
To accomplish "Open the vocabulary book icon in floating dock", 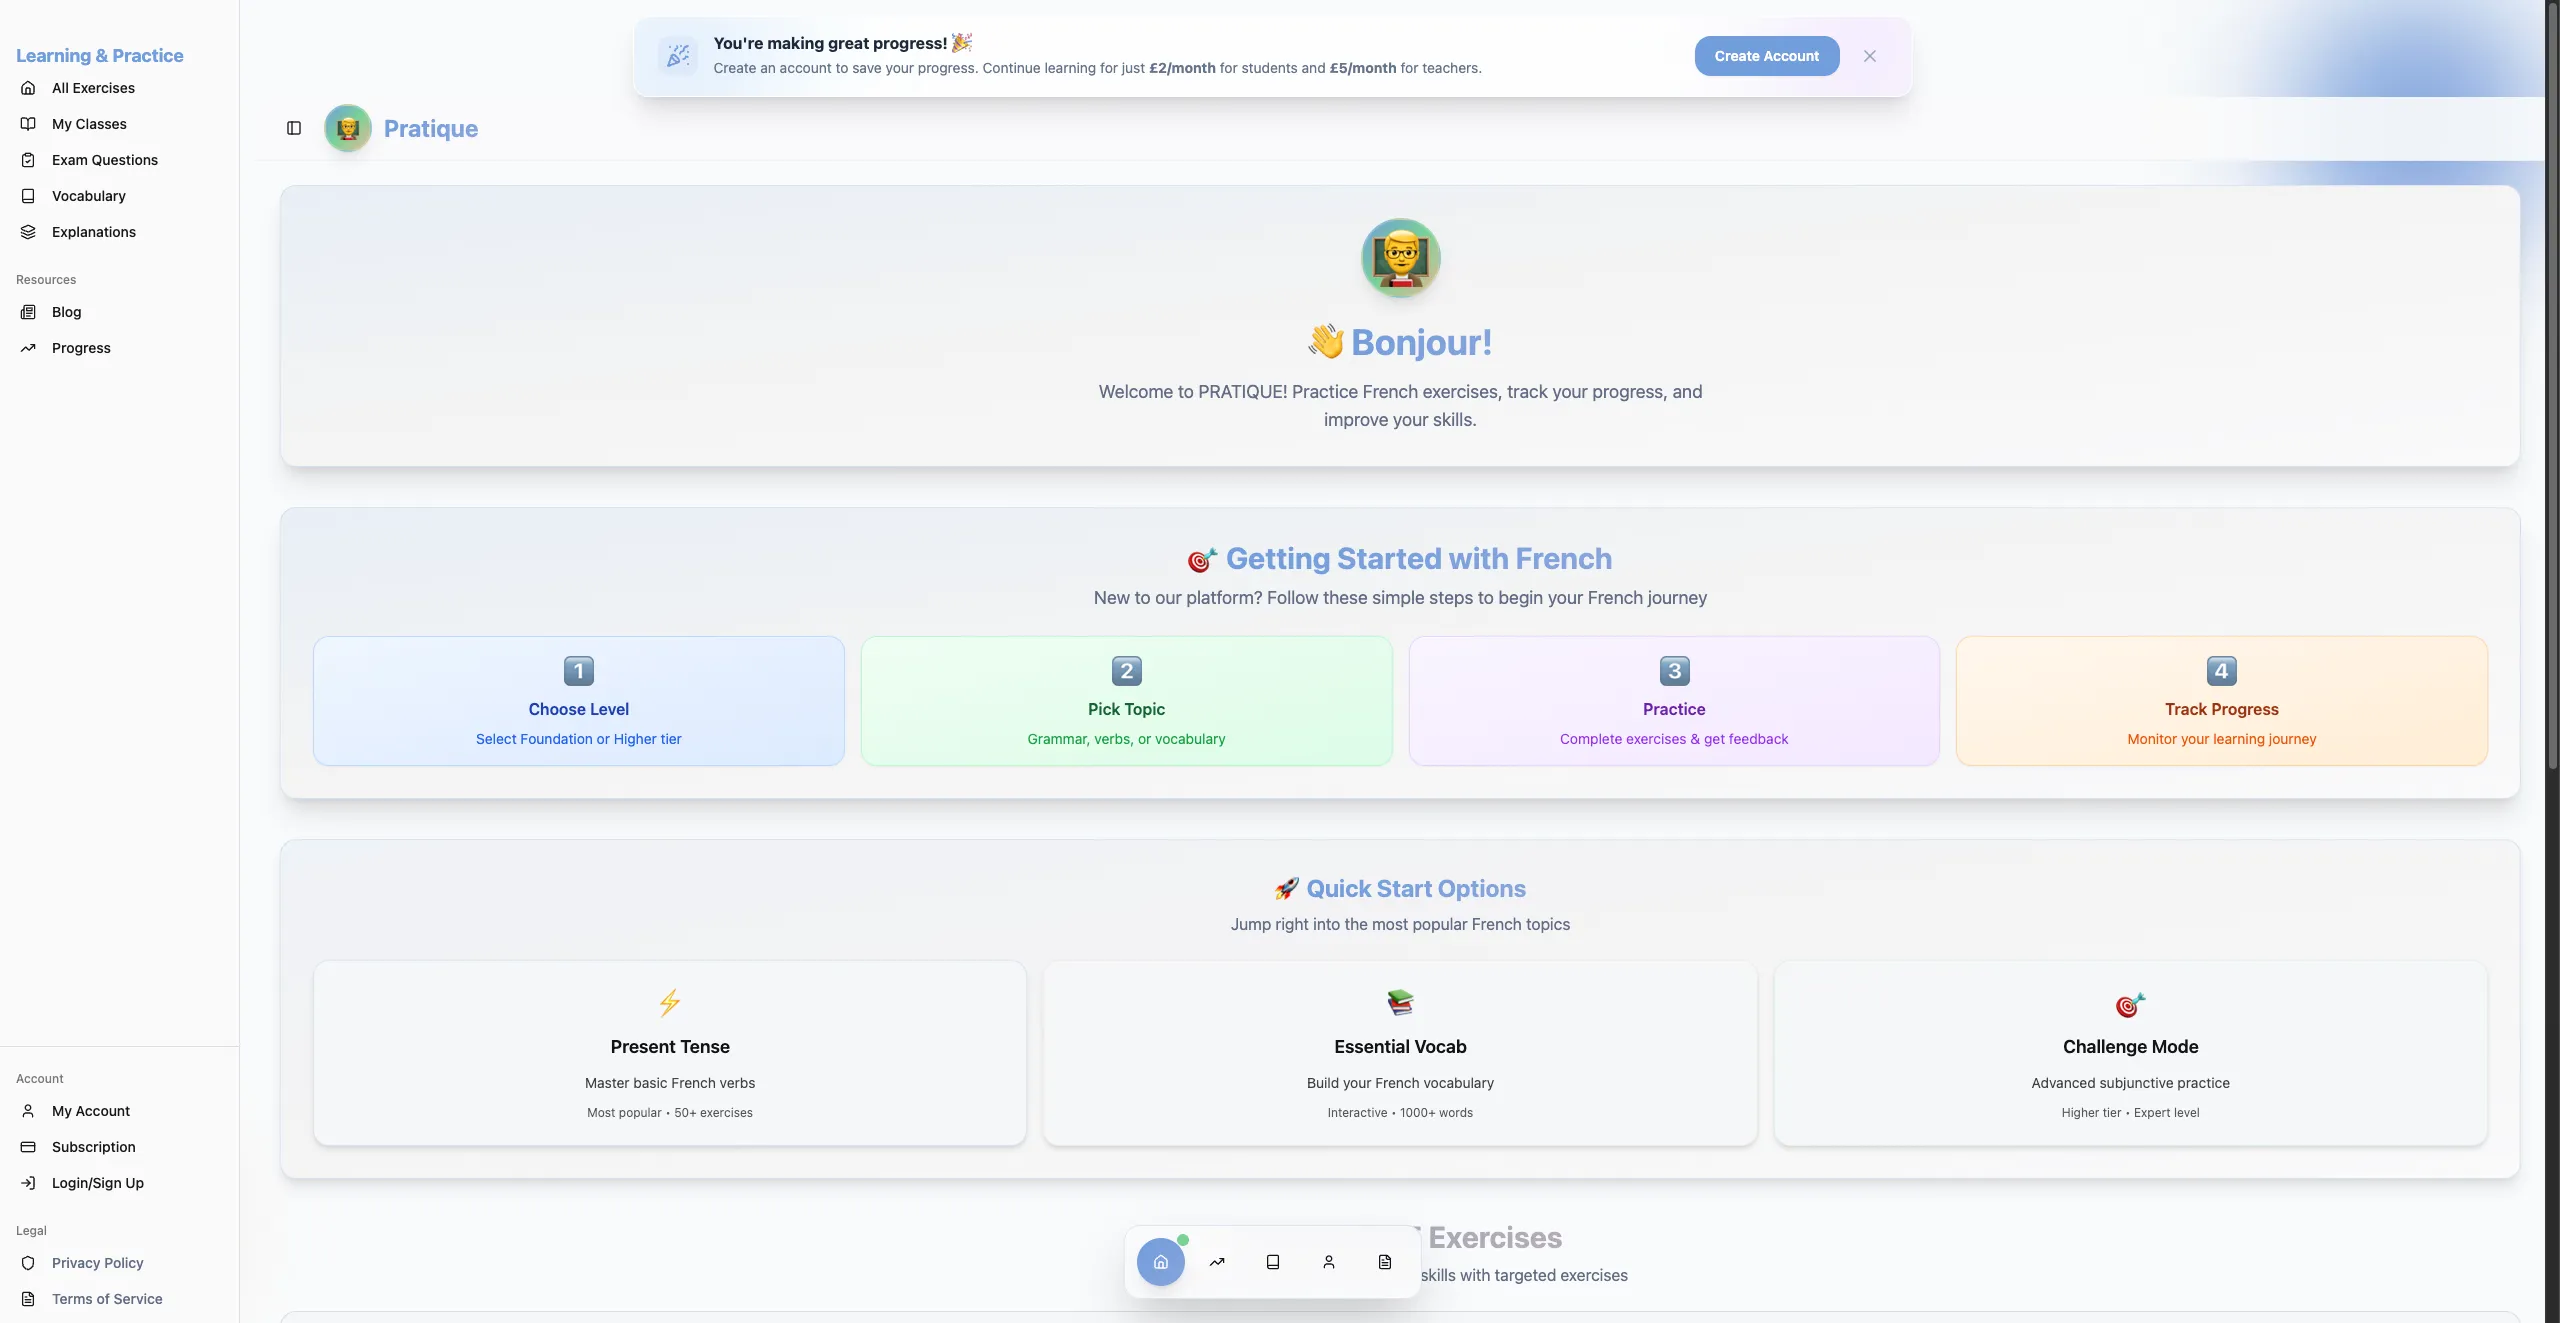I will (x=1273, y=1262).
